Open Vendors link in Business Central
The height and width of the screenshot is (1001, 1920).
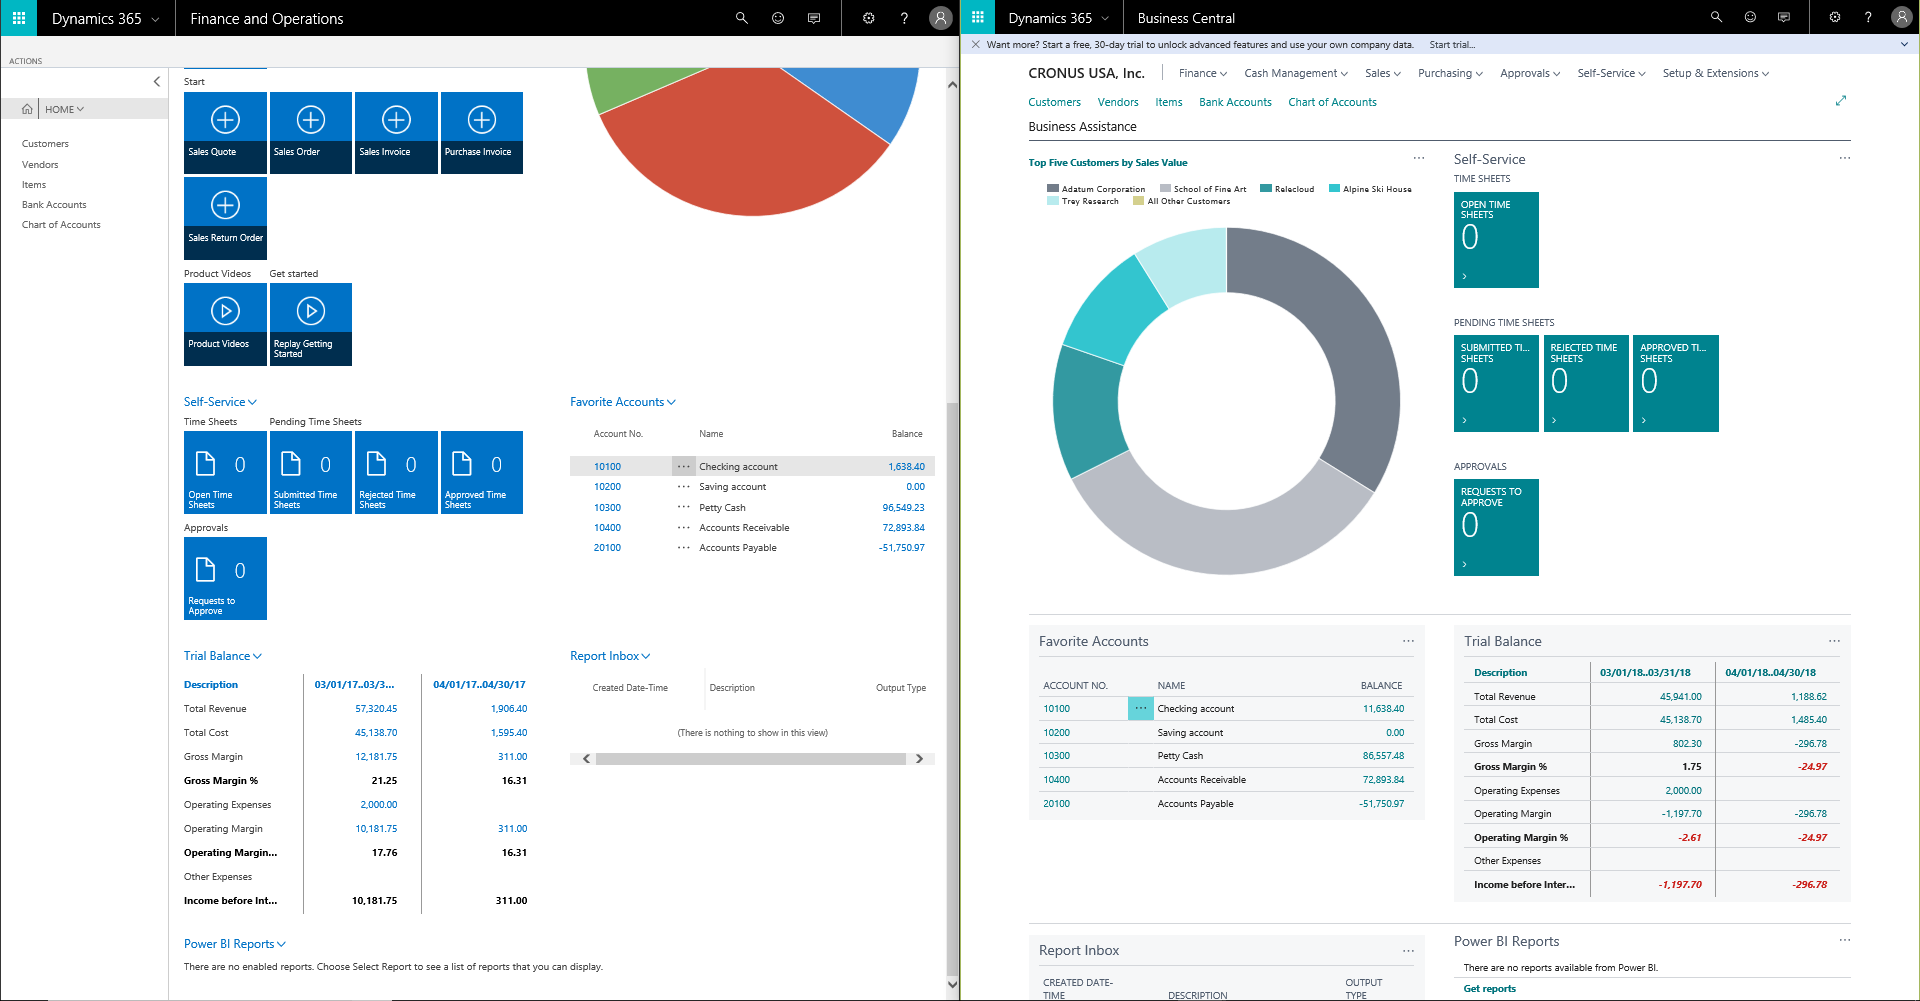tap(1118, 102)
